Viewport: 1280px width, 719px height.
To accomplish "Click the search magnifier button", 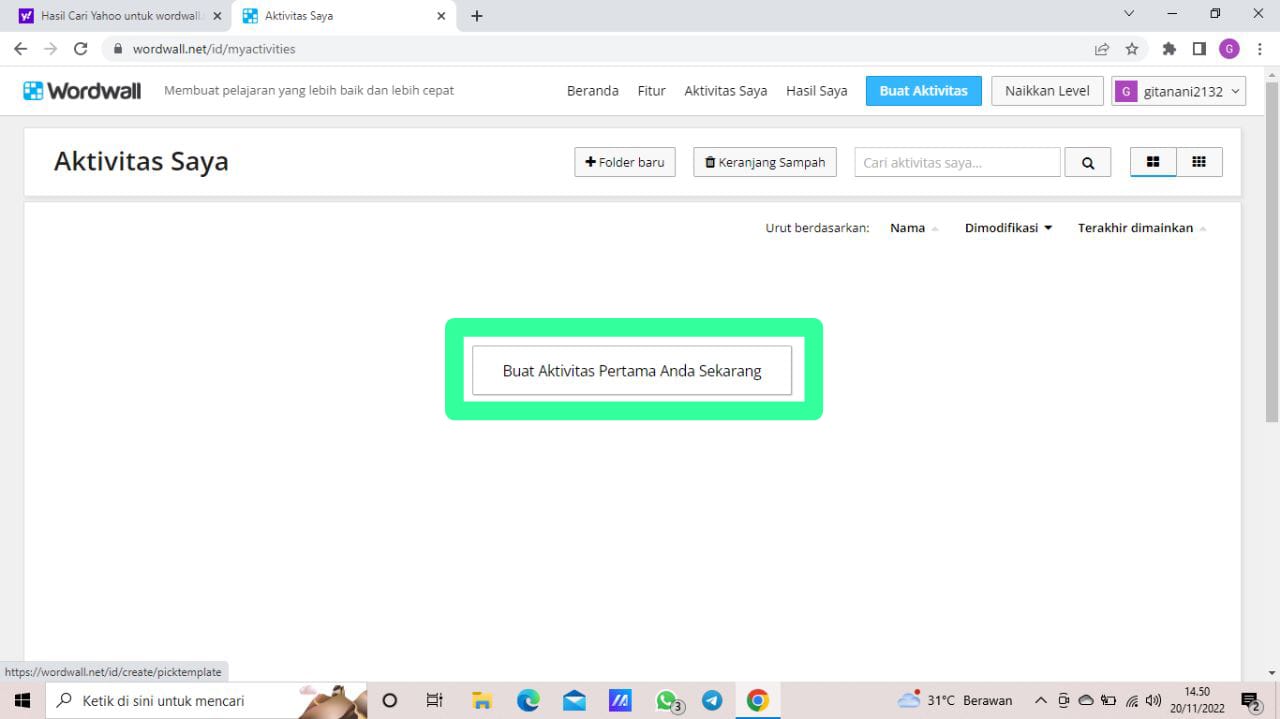I will tap(1088, 162).
